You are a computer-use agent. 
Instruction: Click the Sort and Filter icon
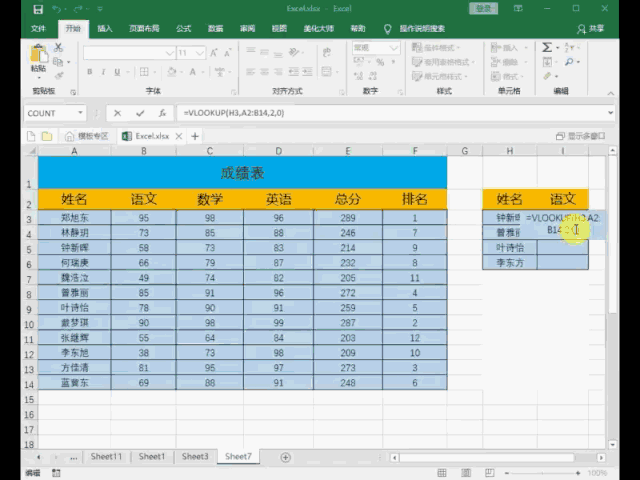click(x=569, y=47)
